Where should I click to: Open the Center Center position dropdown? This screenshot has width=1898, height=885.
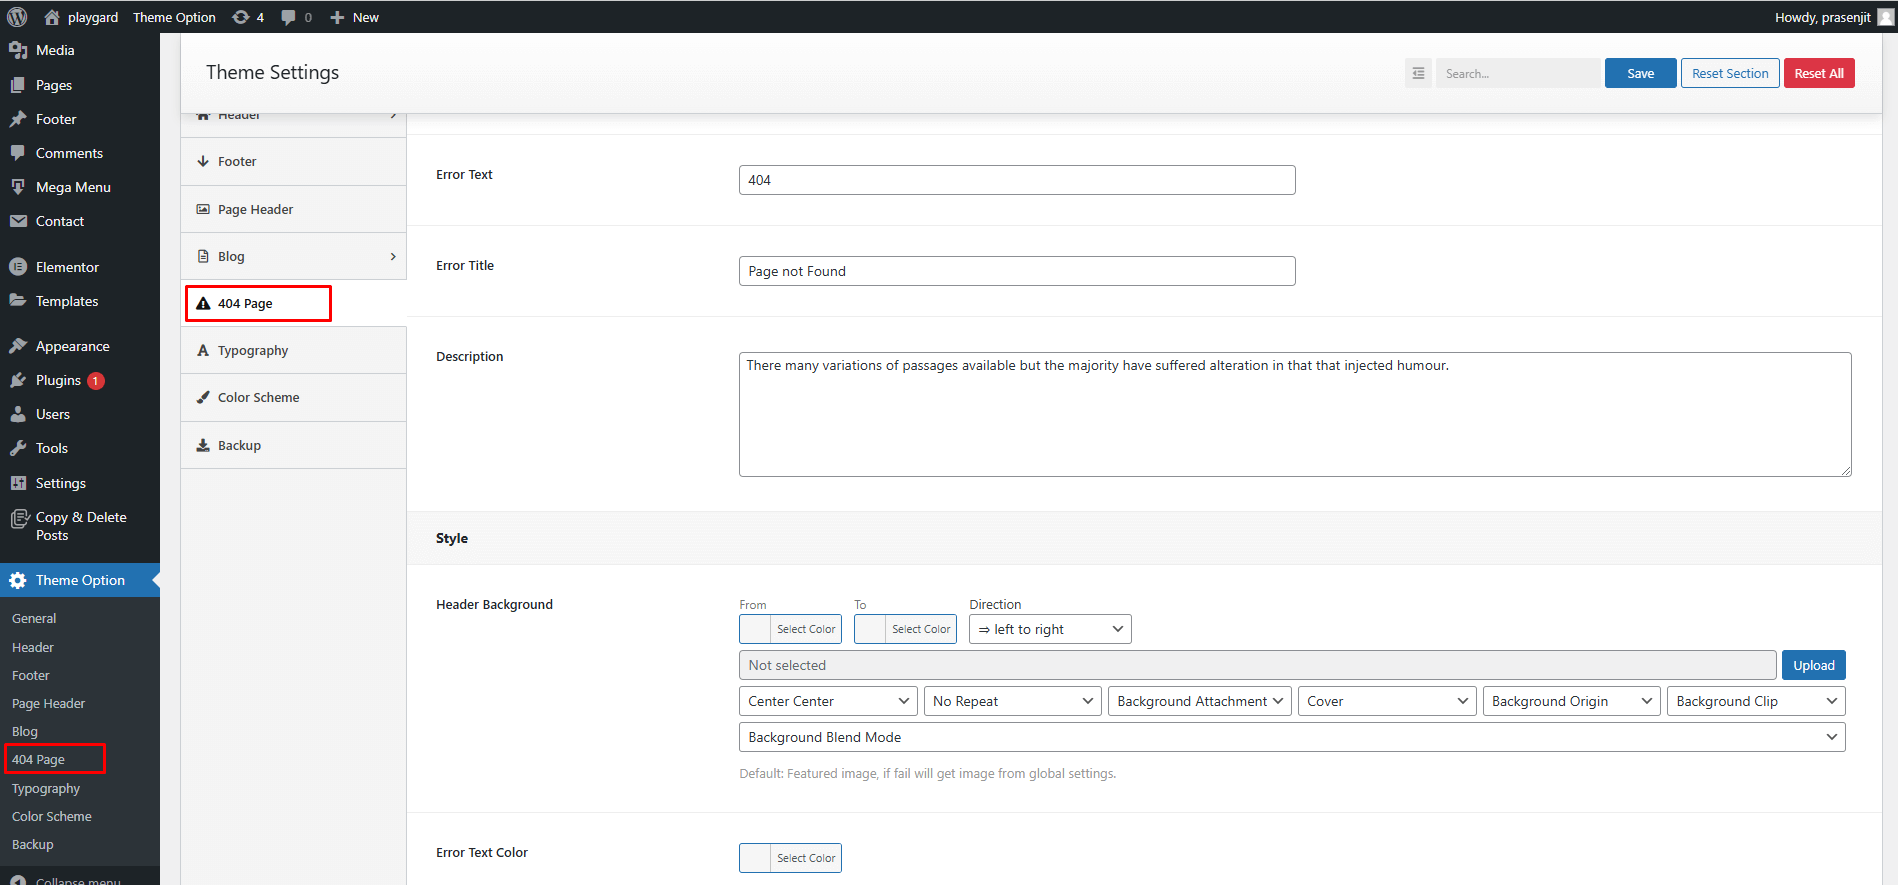(828, 701)
